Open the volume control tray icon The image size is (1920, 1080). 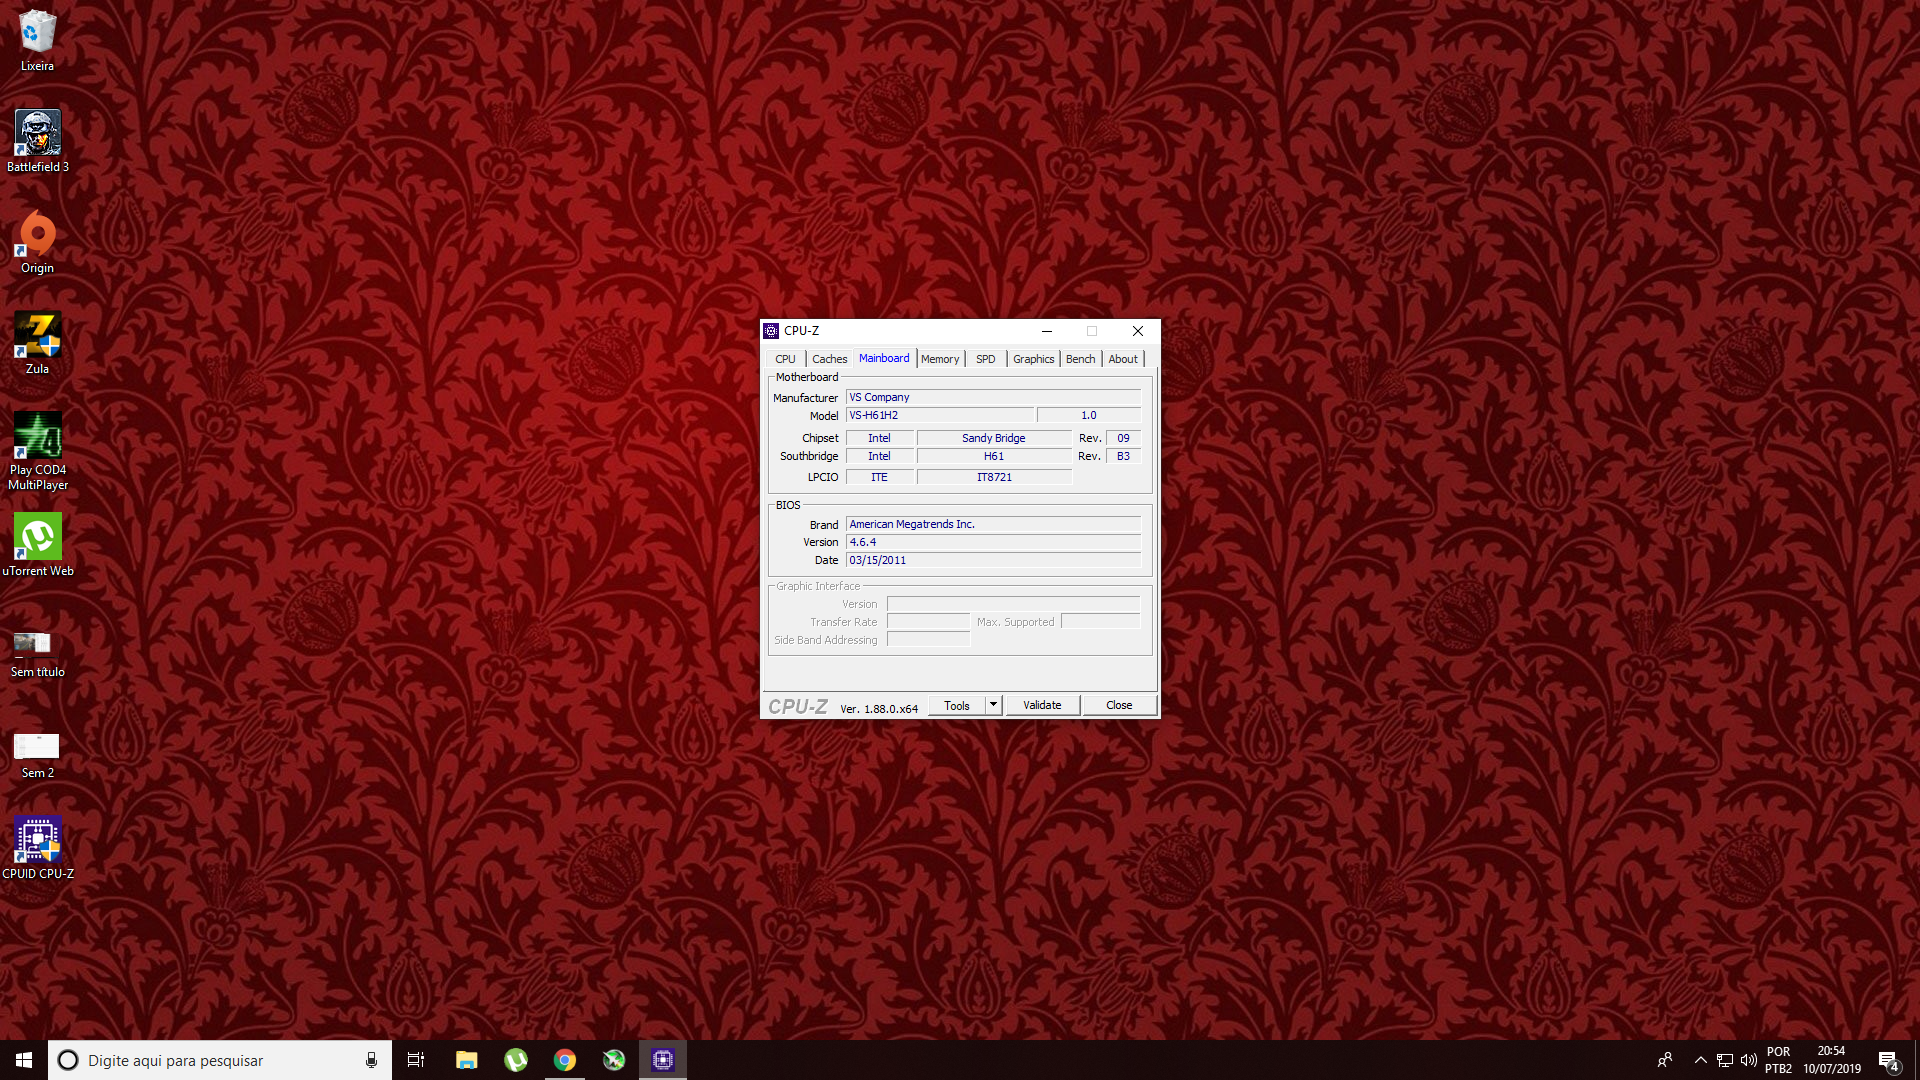(x=1749, y=1060)
